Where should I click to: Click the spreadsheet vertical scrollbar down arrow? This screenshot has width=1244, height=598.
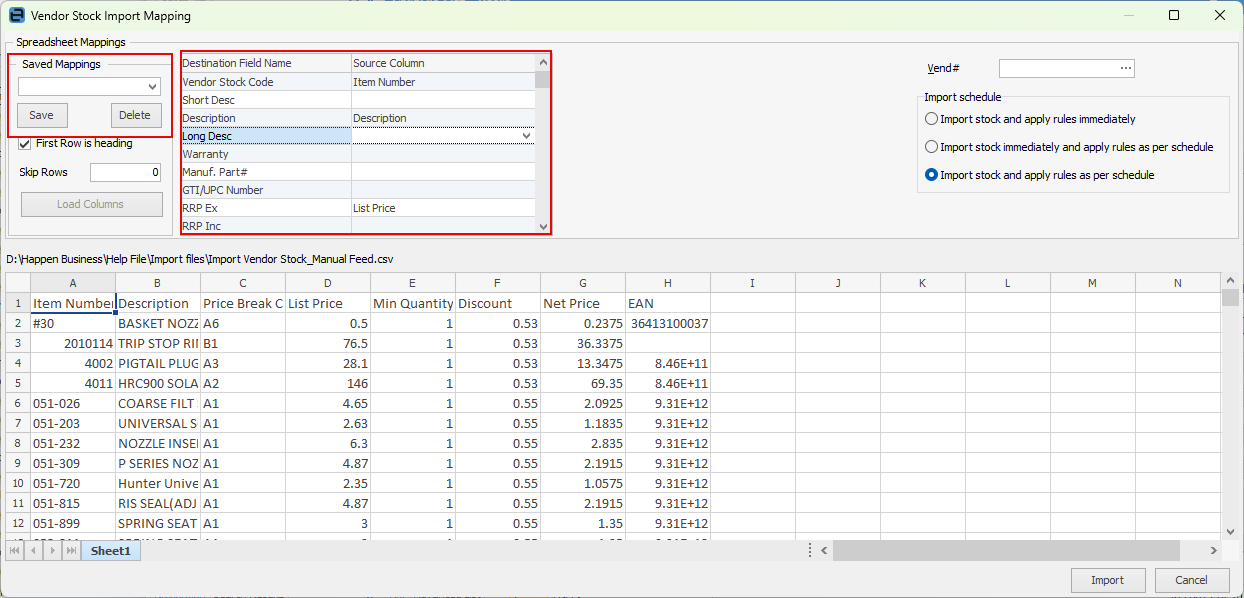pyautogui.click(x=1231, y=532)
